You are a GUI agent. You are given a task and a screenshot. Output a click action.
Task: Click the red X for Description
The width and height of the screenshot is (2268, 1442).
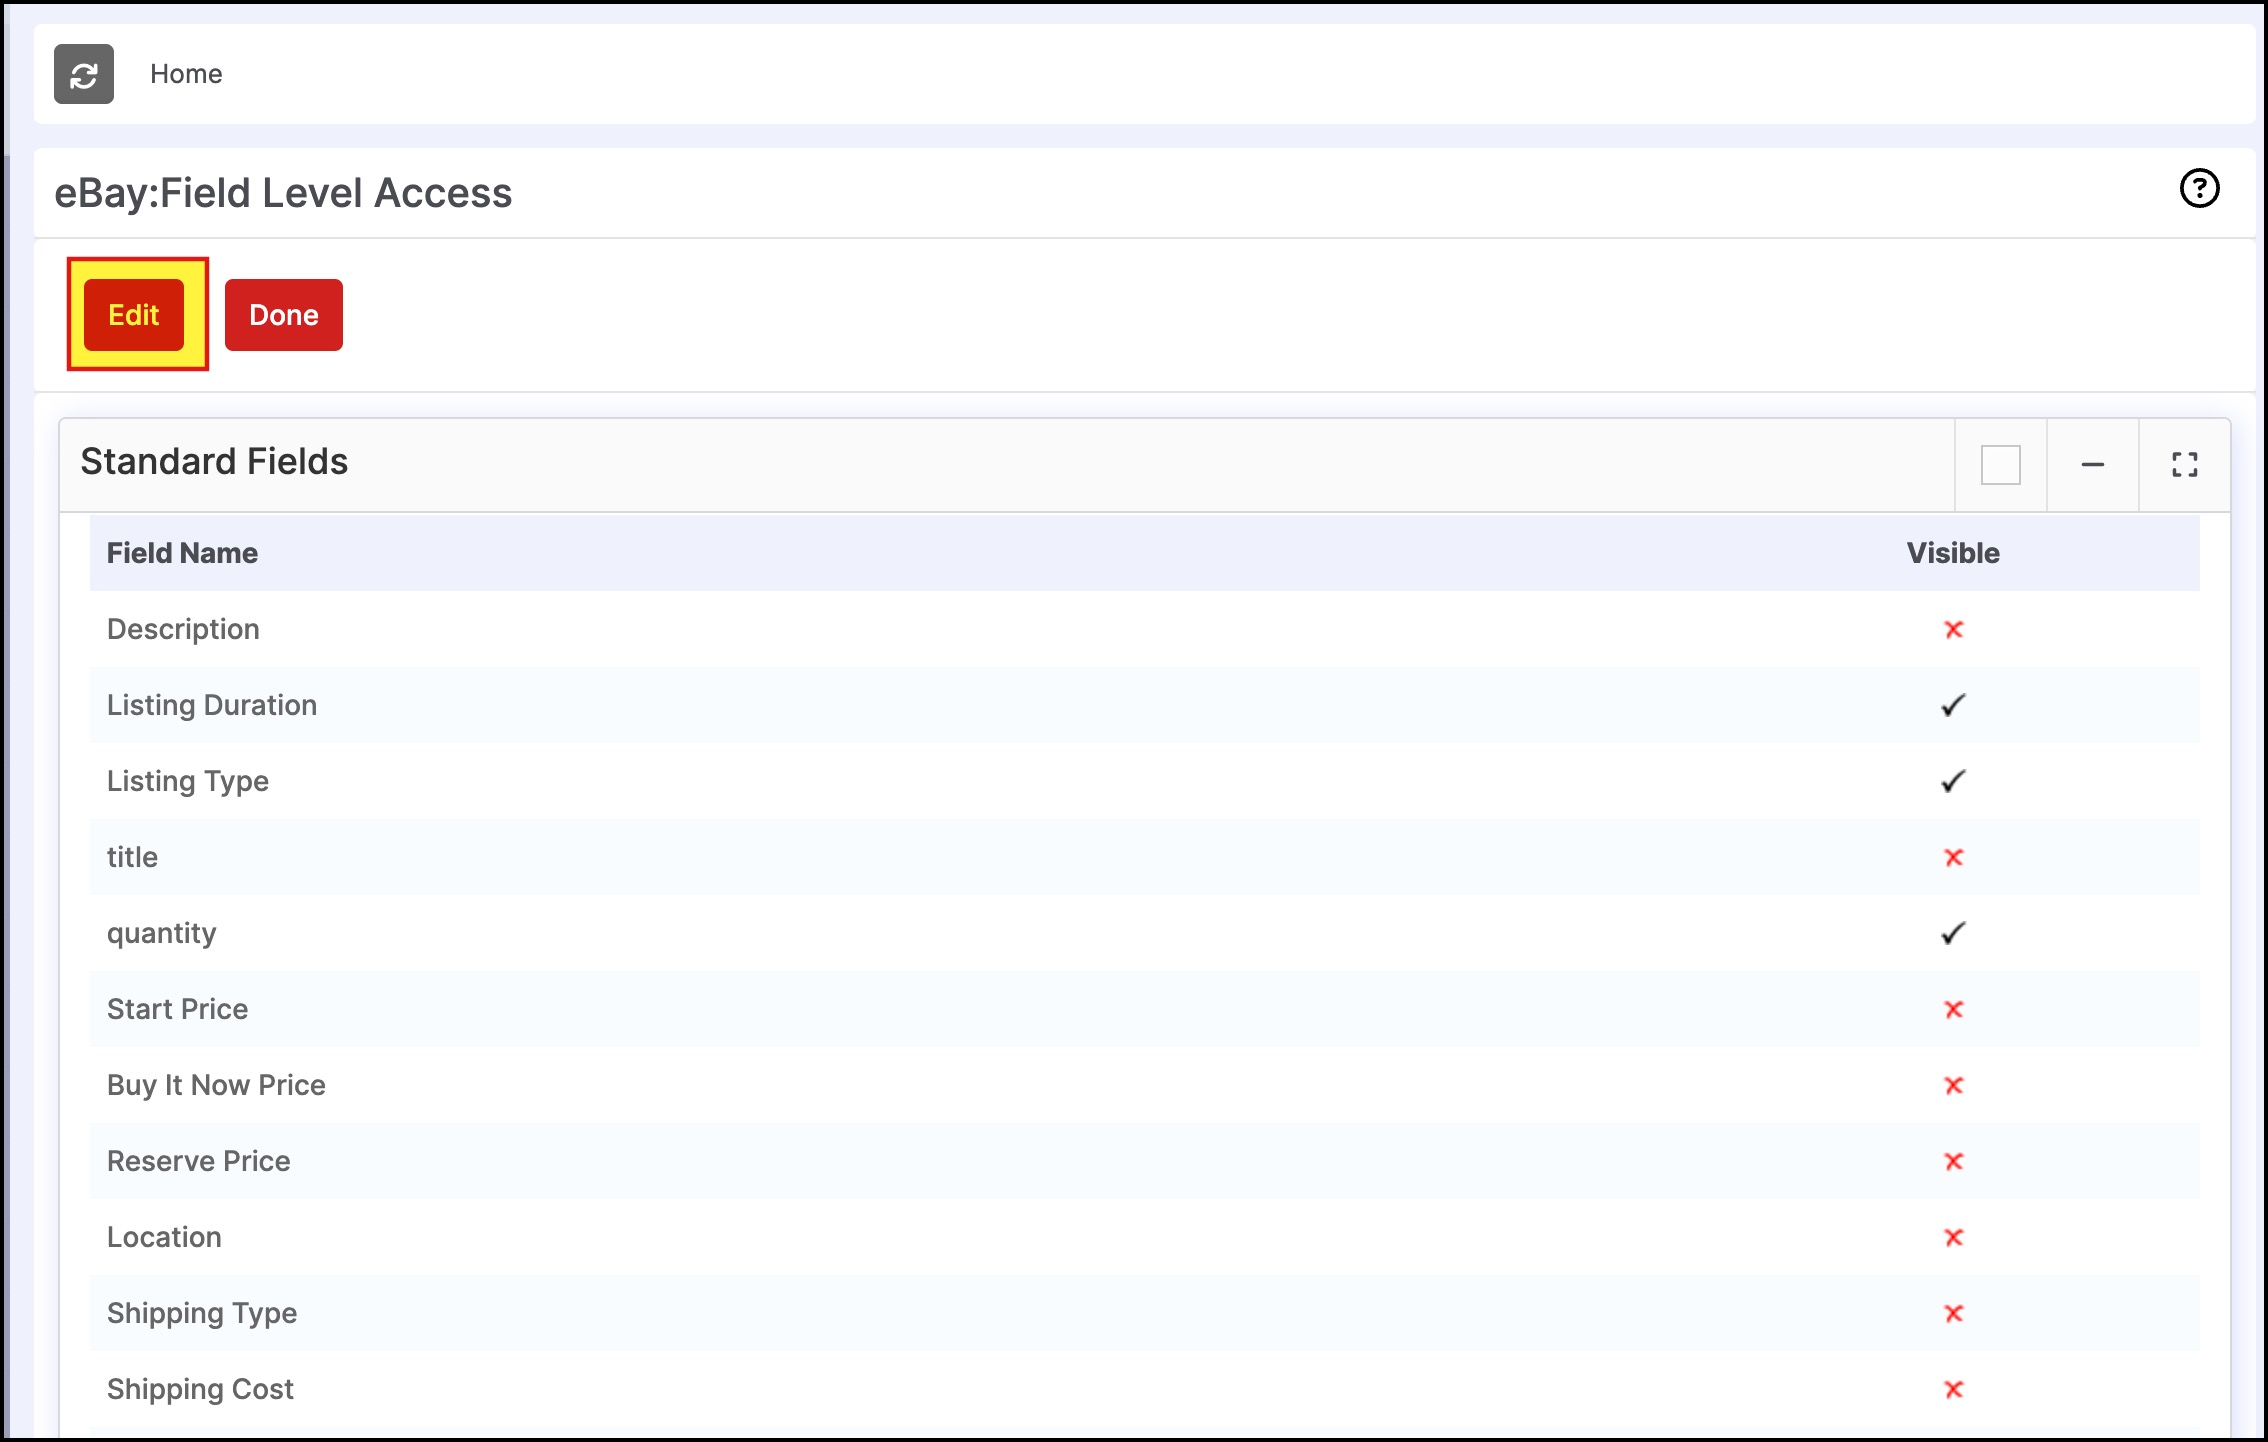coord(1953,630)
